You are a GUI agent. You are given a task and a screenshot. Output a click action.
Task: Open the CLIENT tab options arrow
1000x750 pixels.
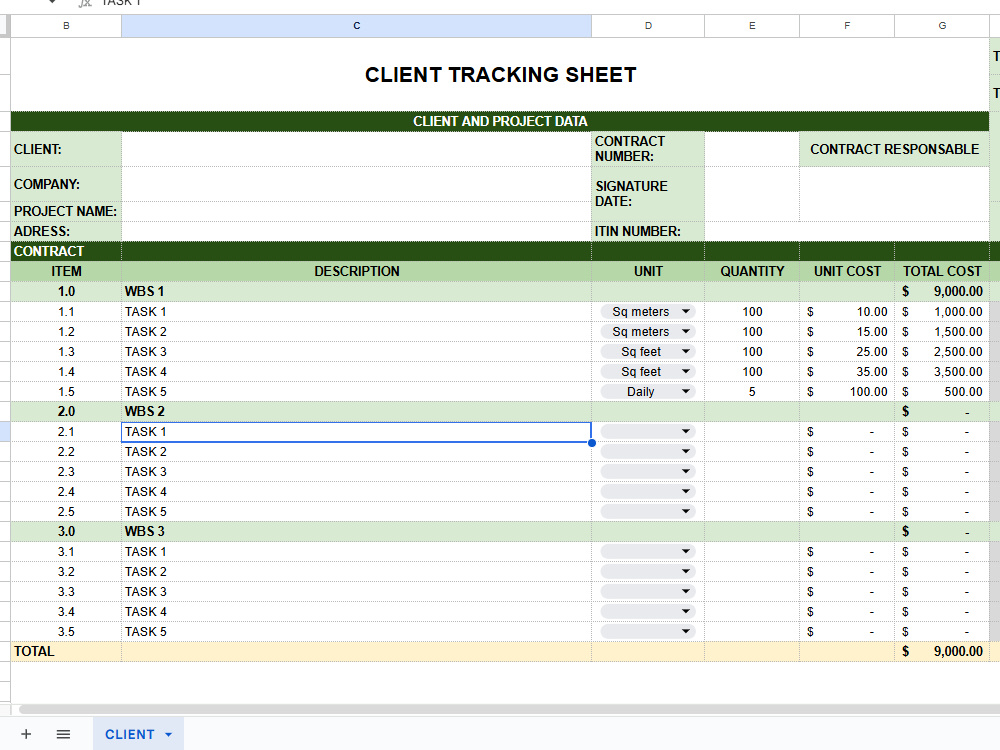pyautogui.click(x=168, y=735)
